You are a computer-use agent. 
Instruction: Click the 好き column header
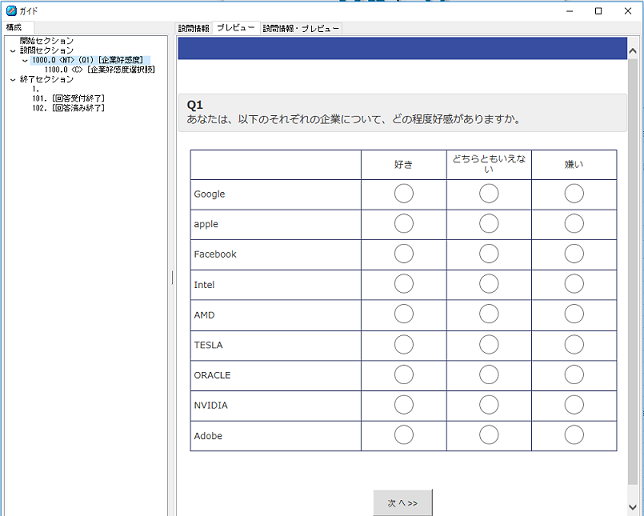click(404, 164)
